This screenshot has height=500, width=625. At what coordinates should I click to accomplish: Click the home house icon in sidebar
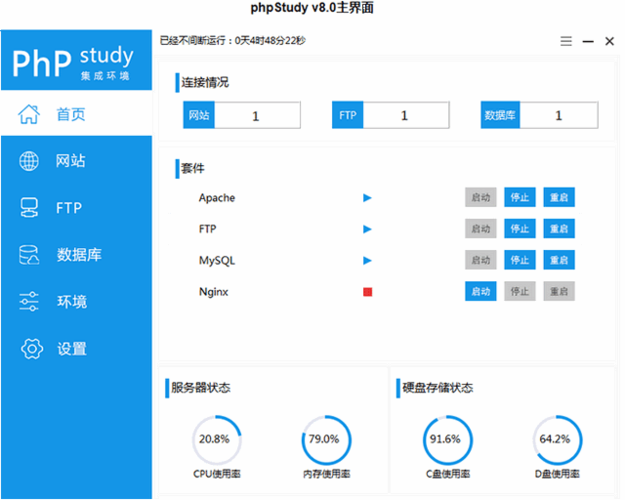(x=29, y=114)
